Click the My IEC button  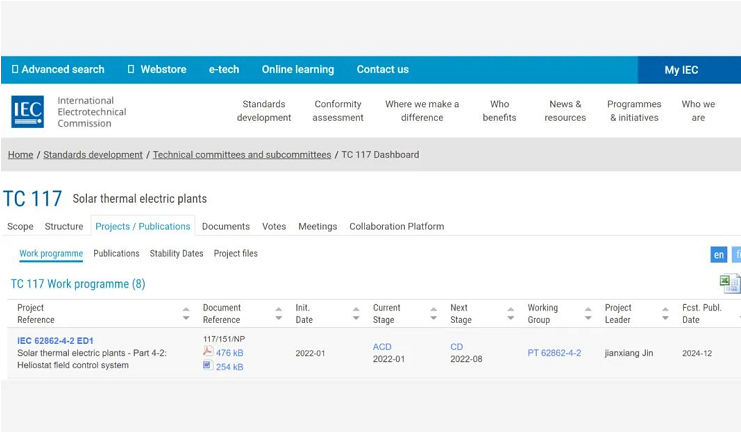point(681,70)
